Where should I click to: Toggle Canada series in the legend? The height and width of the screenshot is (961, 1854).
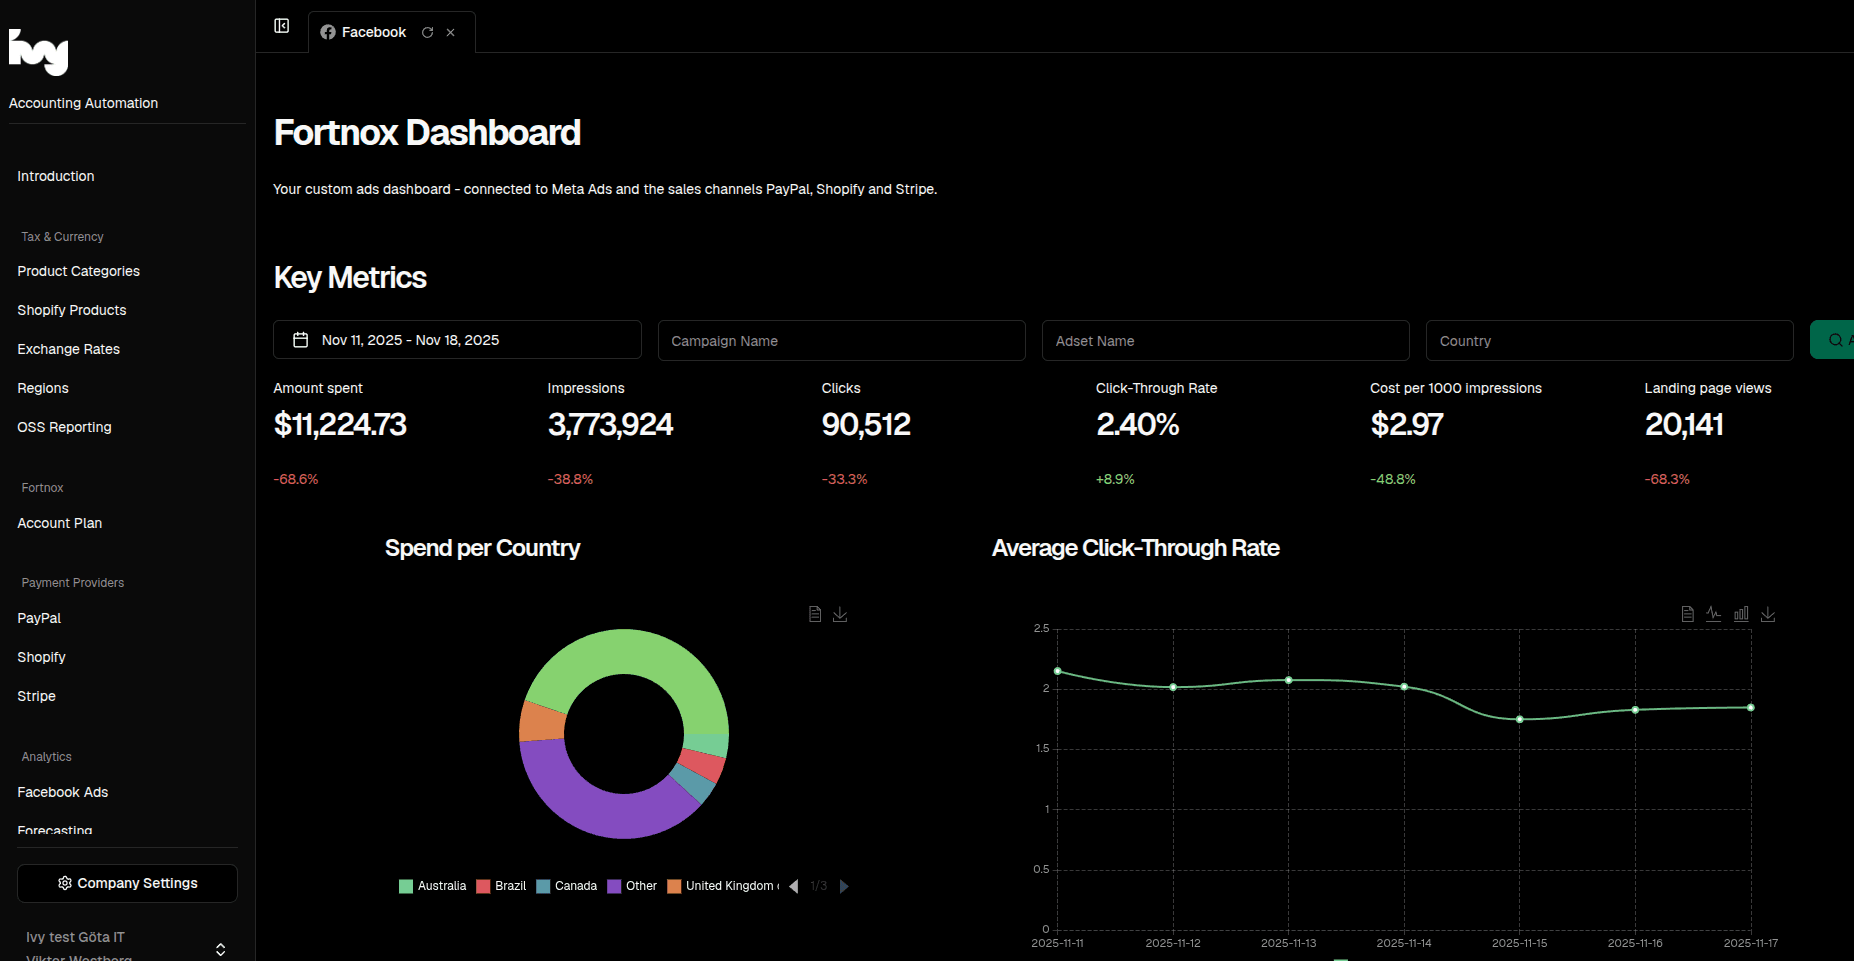[567, 886]
